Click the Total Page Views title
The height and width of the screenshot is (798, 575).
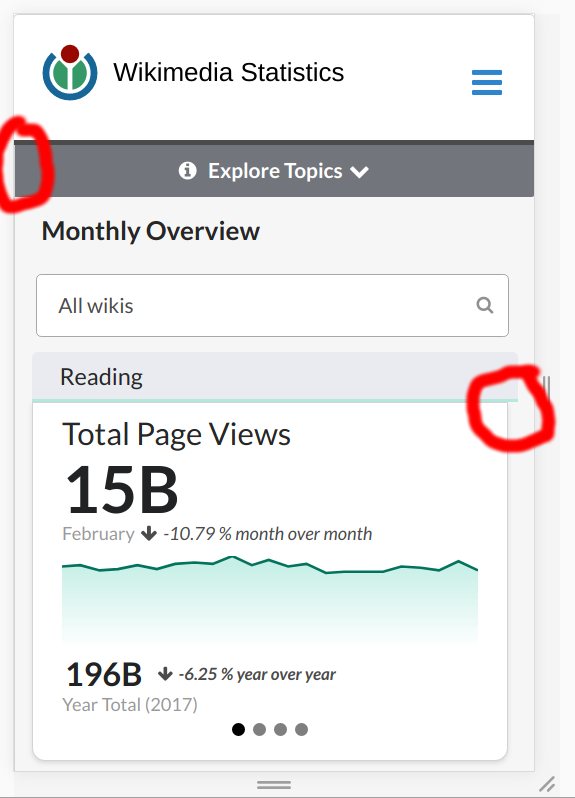coord(176,435)
